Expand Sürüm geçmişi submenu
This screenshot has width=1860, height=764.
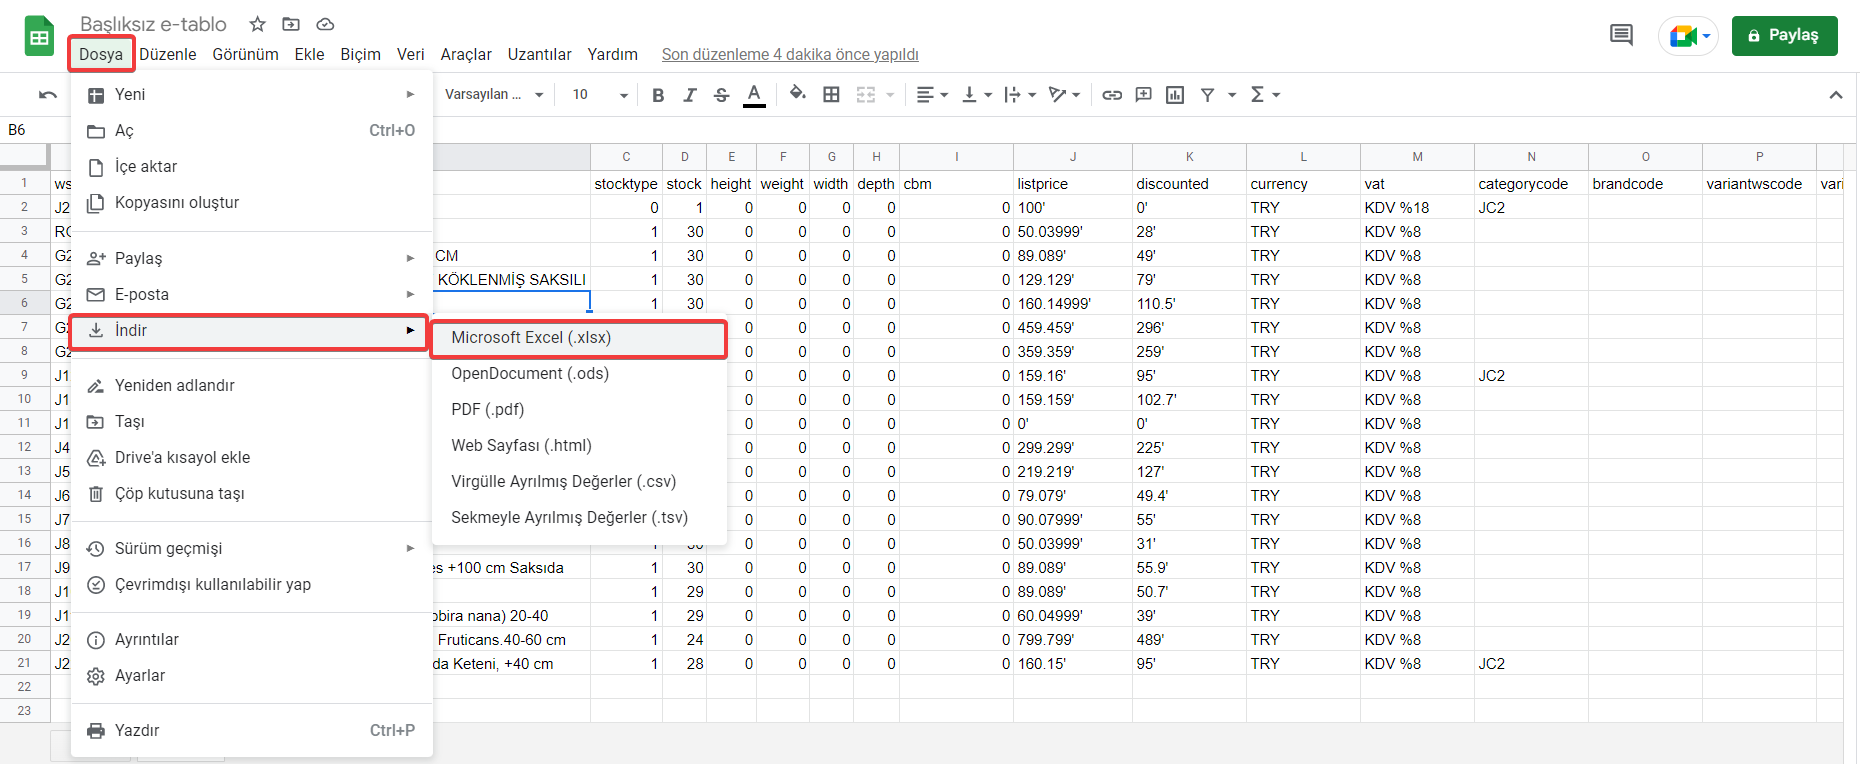click(x=251, y=548)
